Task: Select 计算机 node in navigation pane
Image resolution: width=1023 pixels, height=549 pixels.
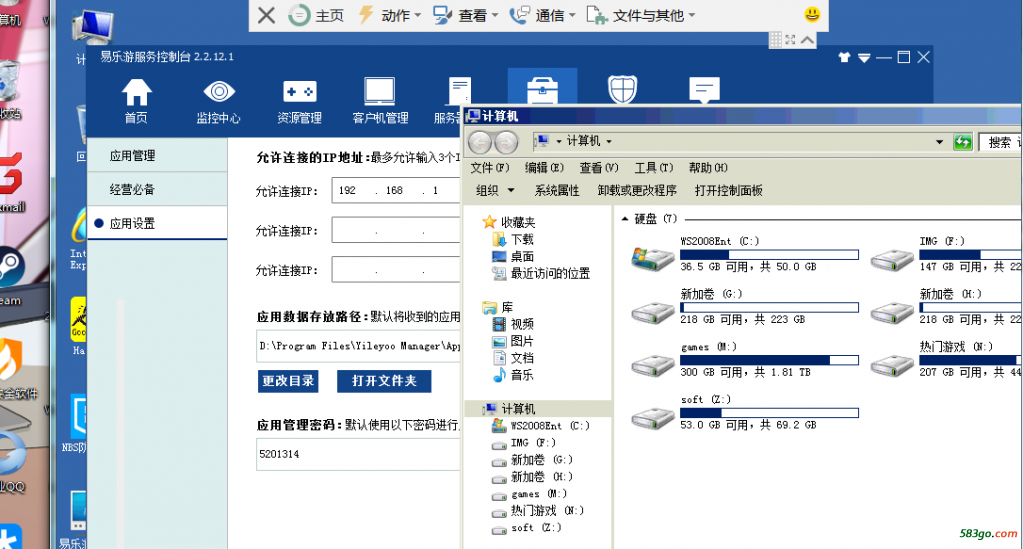Action: 510,409
